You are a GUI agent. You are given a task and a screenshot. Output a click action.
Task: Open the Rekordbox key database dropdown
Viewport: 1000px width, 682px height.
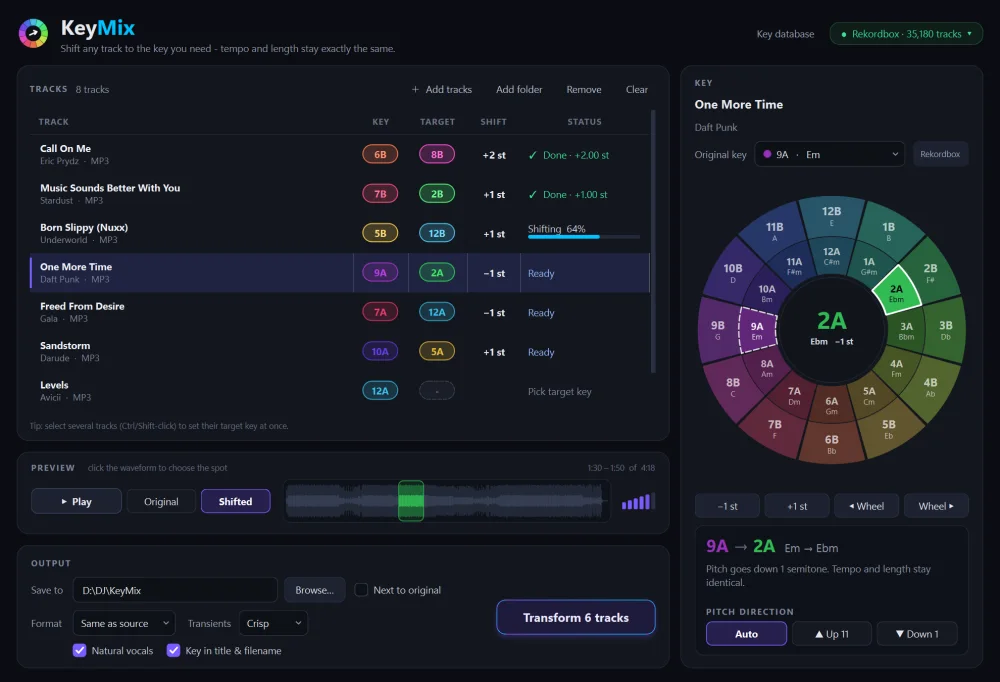906,34
